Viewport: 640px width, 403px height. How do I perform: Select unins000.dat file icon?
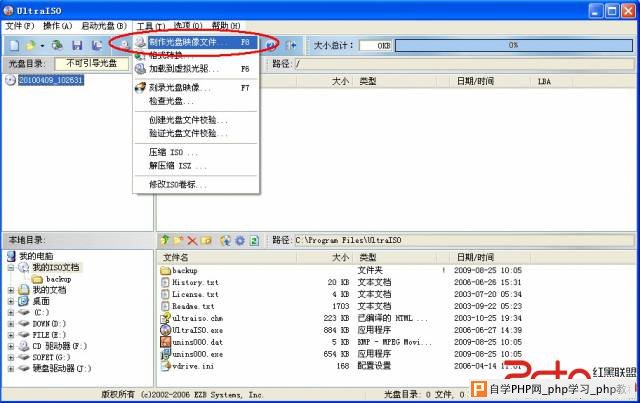[165, 342]
